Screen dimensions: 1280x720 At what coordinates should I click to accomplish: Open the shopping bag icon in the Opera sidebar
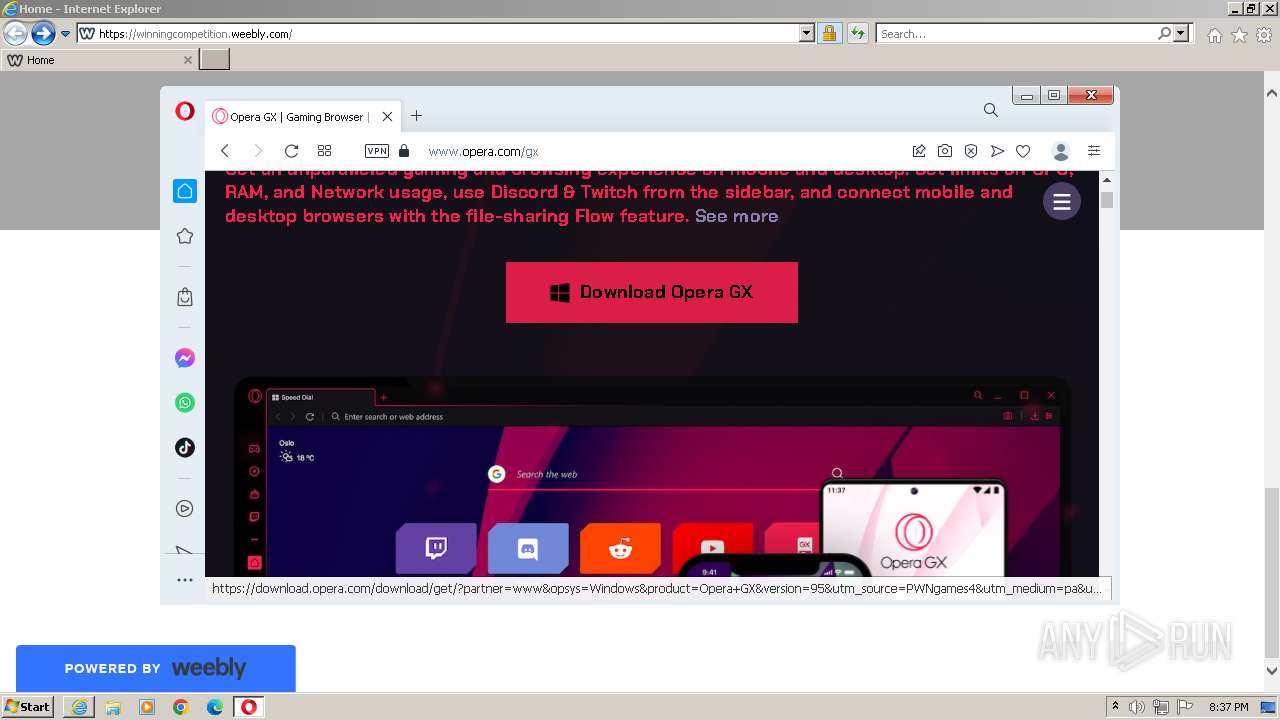pos(185,297)
